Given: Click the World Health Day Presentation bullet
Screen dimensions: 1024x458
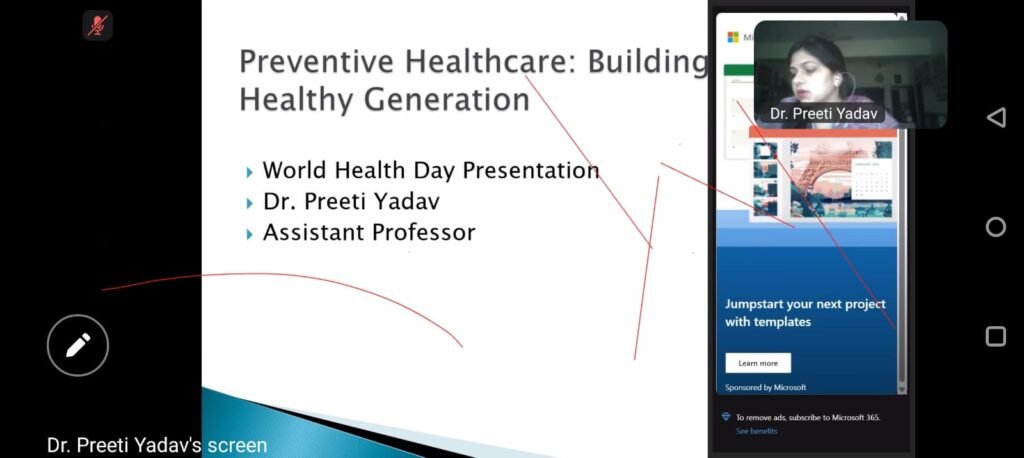Looking at the screenshot, I should point(430,171).
